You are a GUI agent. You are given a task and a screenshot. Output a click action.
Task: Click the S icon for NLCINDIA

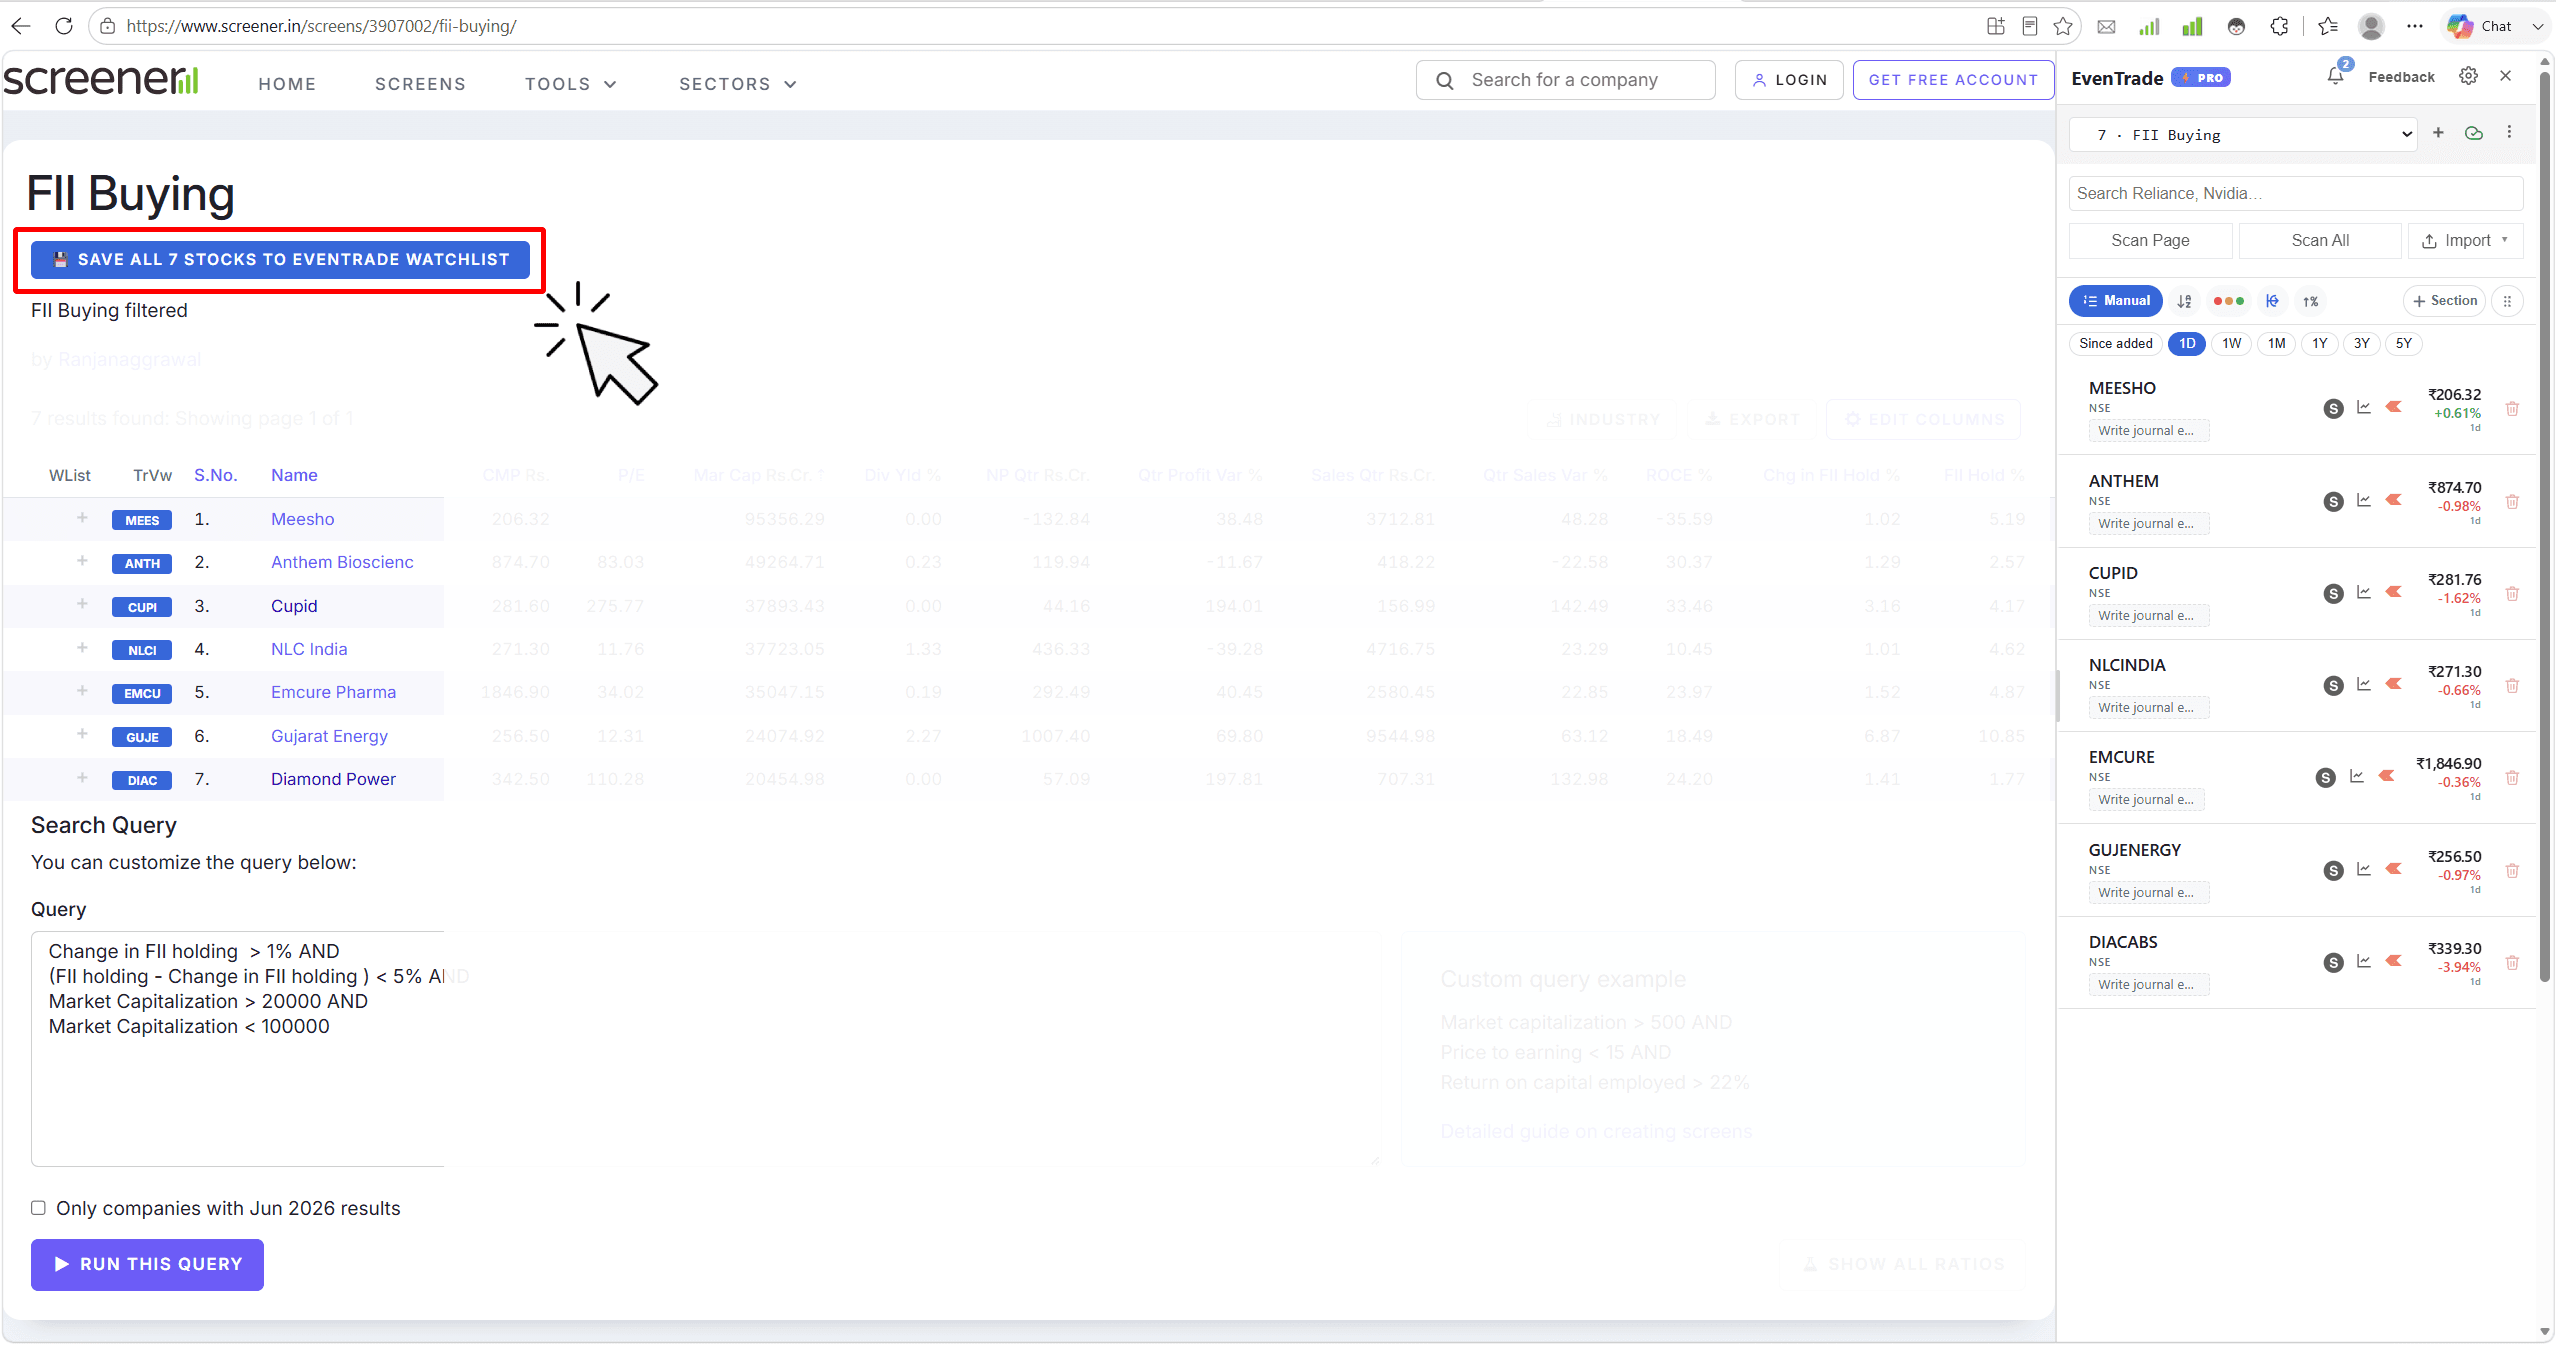pos(2334,686)
